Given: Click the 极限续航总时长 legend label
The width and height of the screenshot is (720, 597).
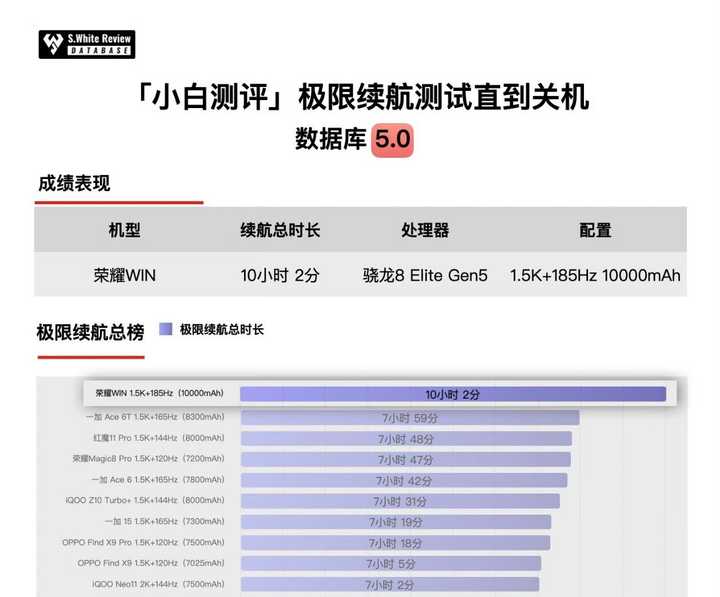Looking at the screenshot, I should tap(222, 329).
